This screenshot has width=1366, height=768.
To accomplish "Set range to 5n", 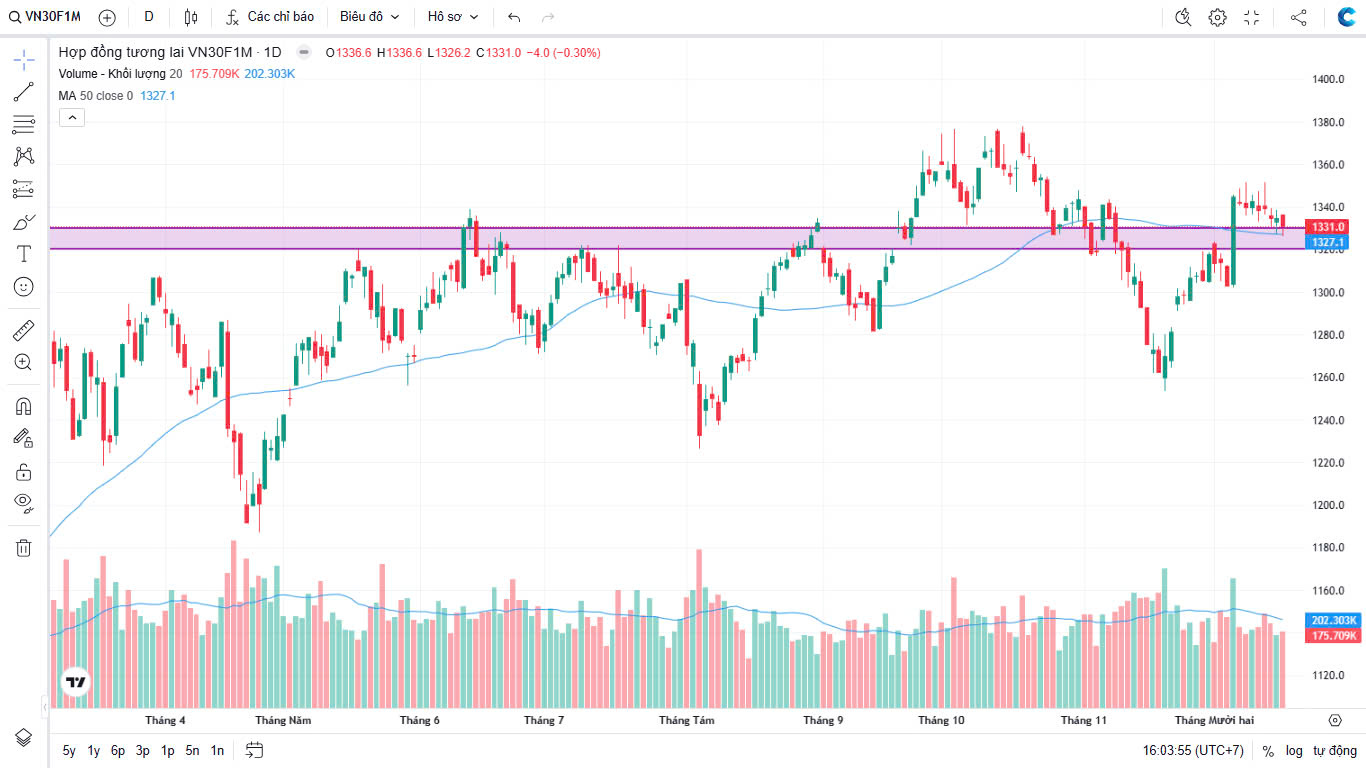I will tap(192, 750).
